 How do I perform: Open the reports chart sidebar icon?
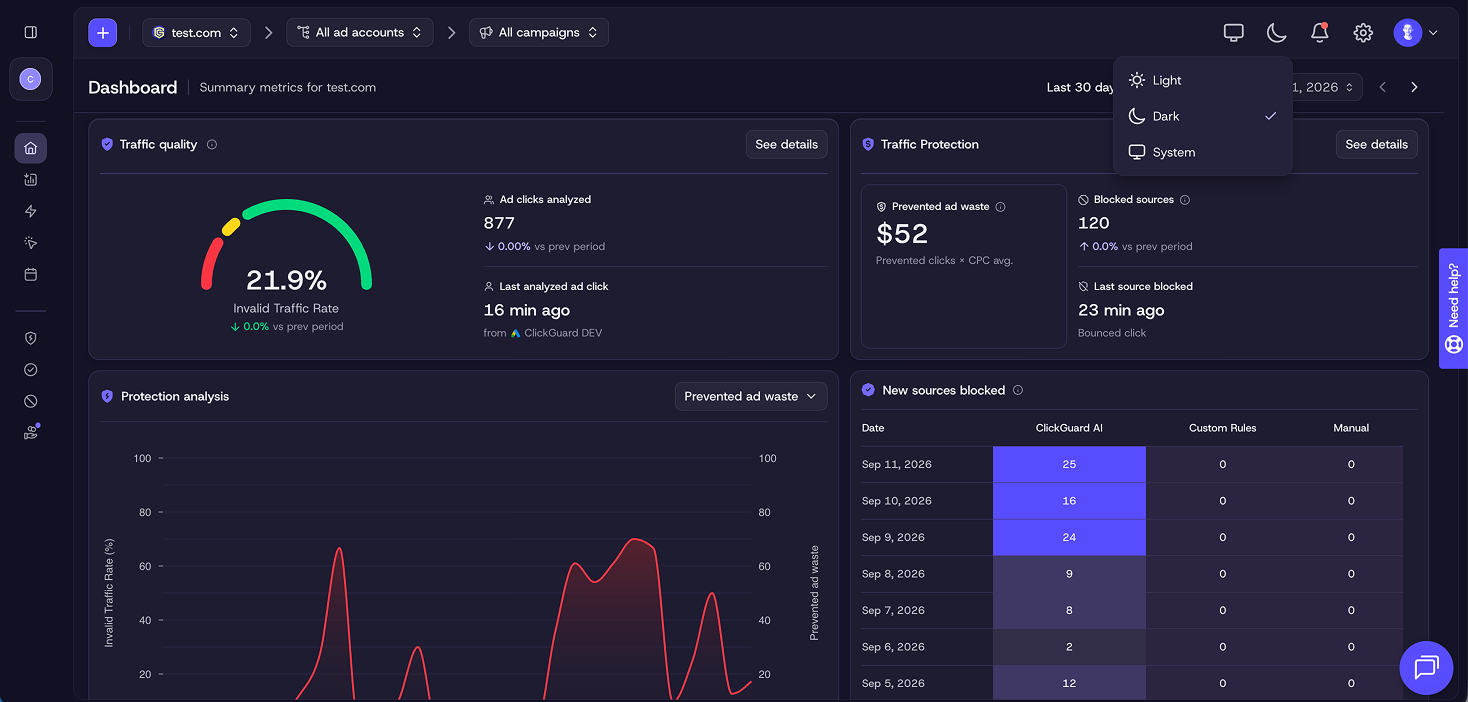click(x=30, y=180)
